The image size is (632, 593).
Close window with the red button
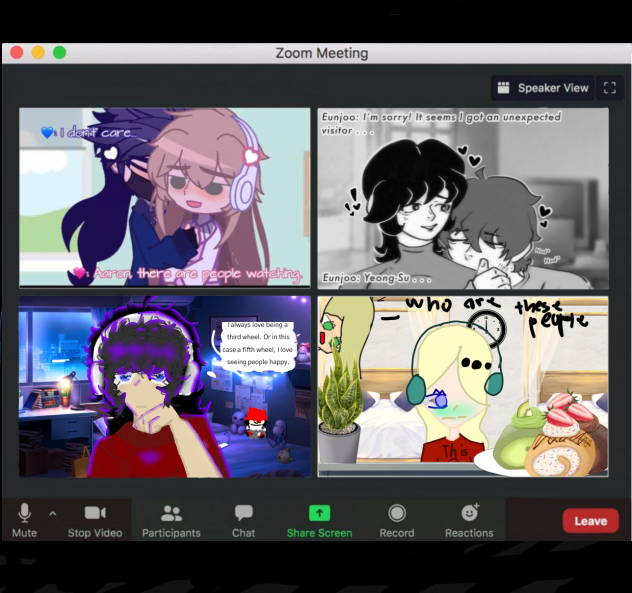click(x=17, y=52)
